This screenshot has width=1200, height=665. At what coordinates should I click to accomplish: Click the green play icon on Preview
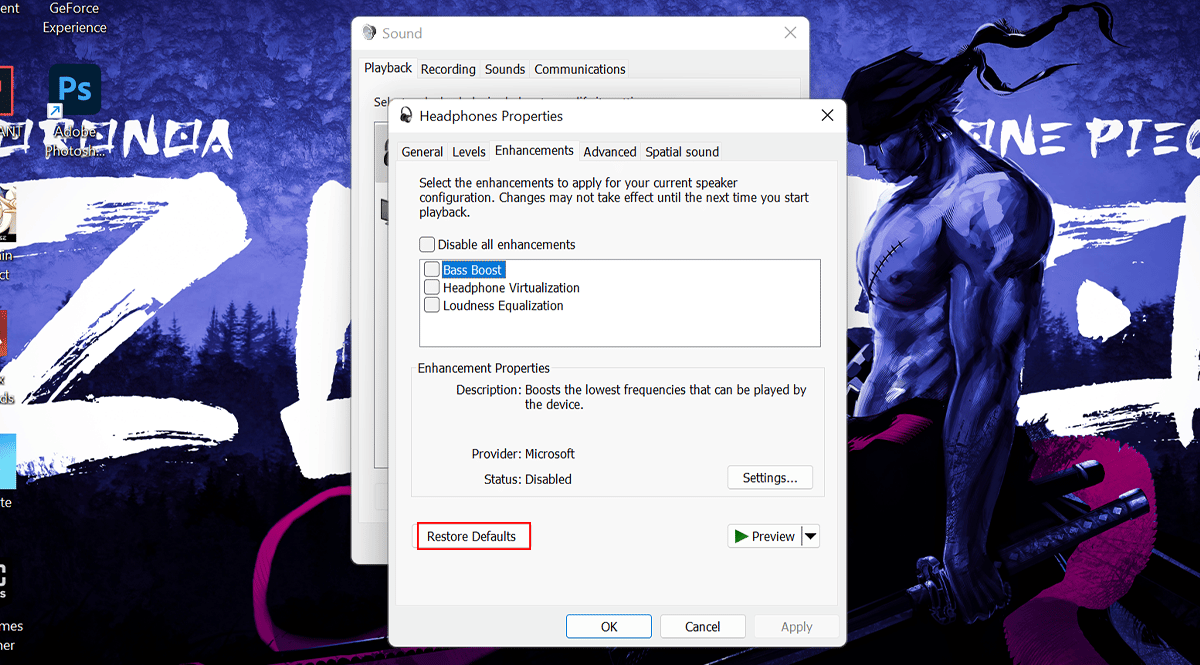(x=741, y=536)
